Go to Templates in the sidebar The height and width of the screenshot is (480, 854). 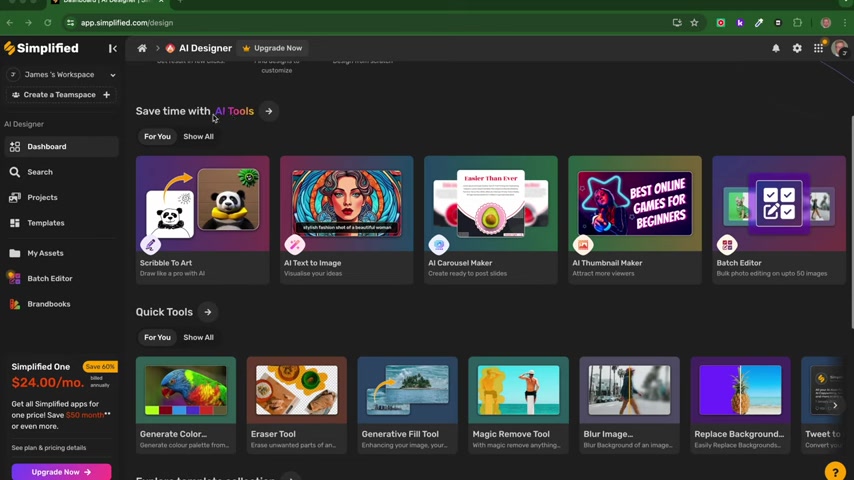point(46,223)
